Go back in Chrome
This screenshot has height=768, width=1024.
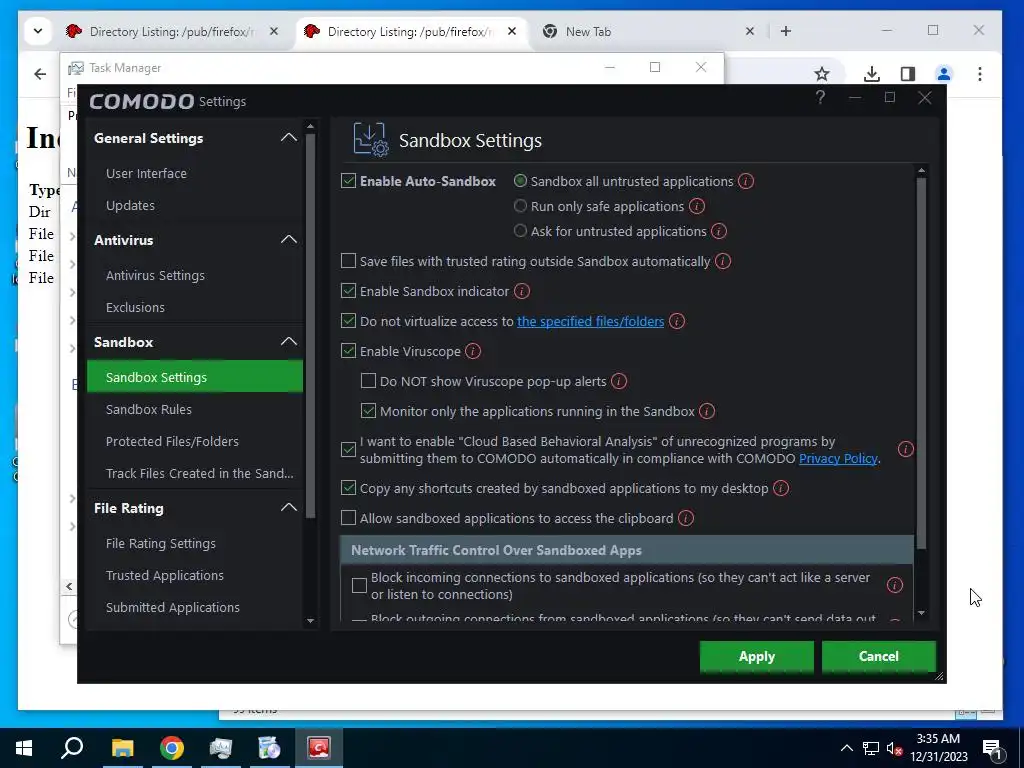[40, 74]
